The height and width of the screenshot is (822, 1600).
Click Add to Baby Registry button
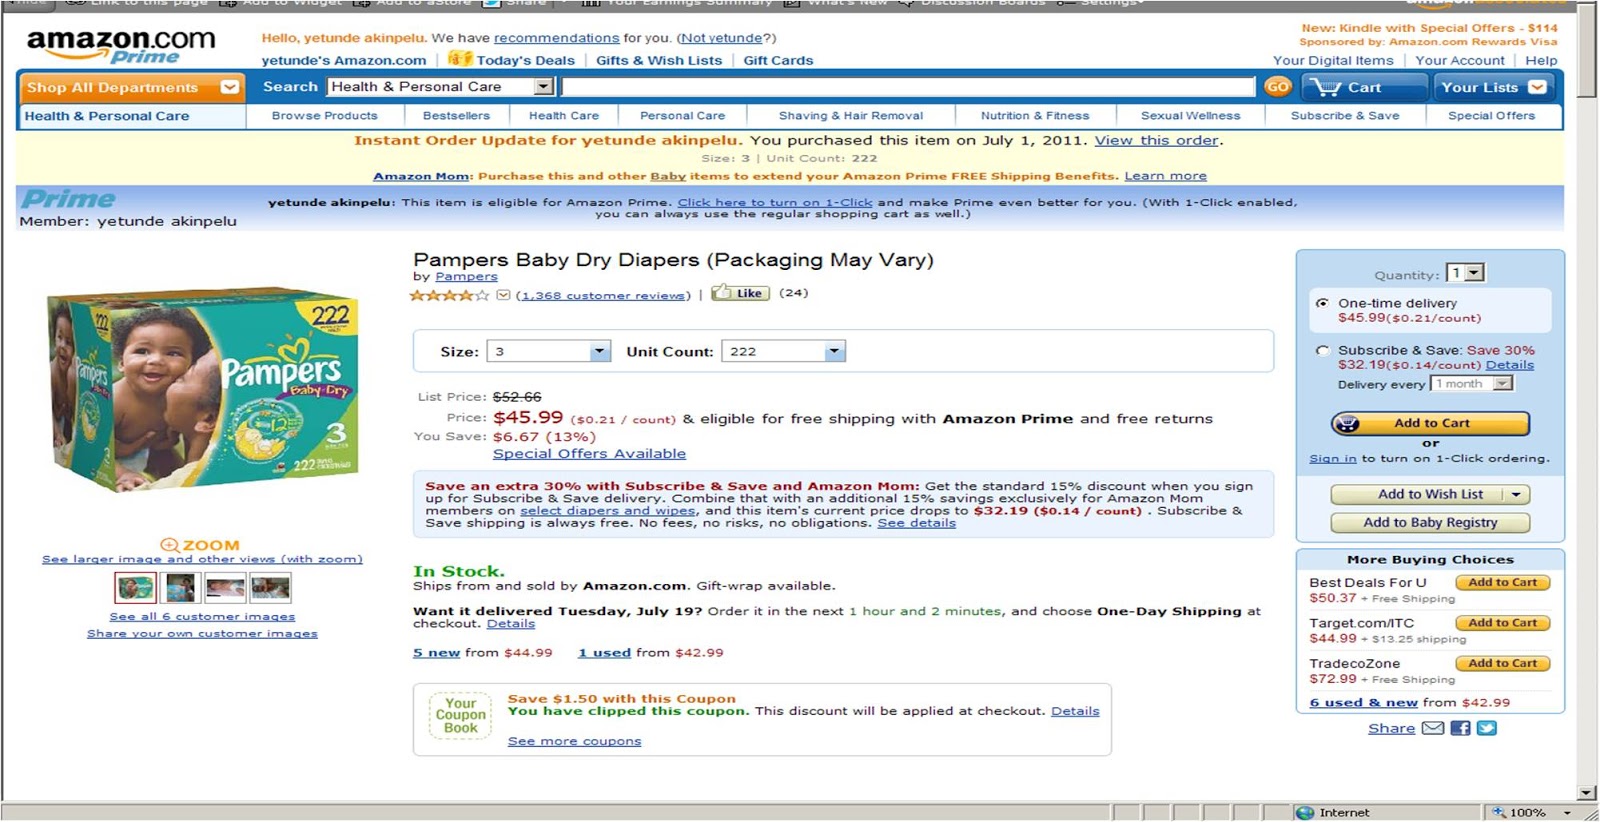tap(1430, 522)
